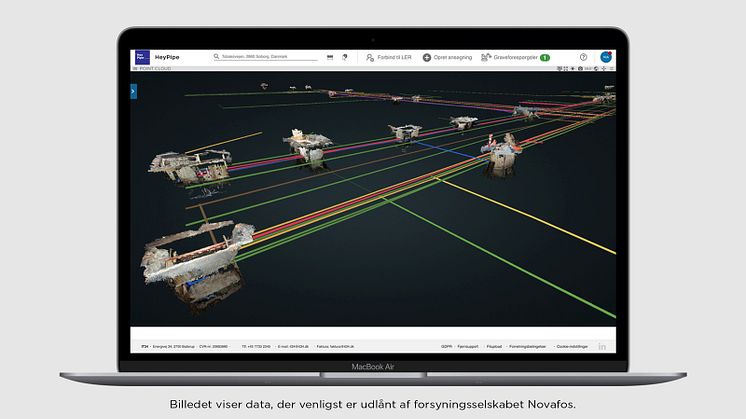Click the green Graveforespørgsler count badge
746x419 pixels.
pyautogui.click(x=545, y=58)
